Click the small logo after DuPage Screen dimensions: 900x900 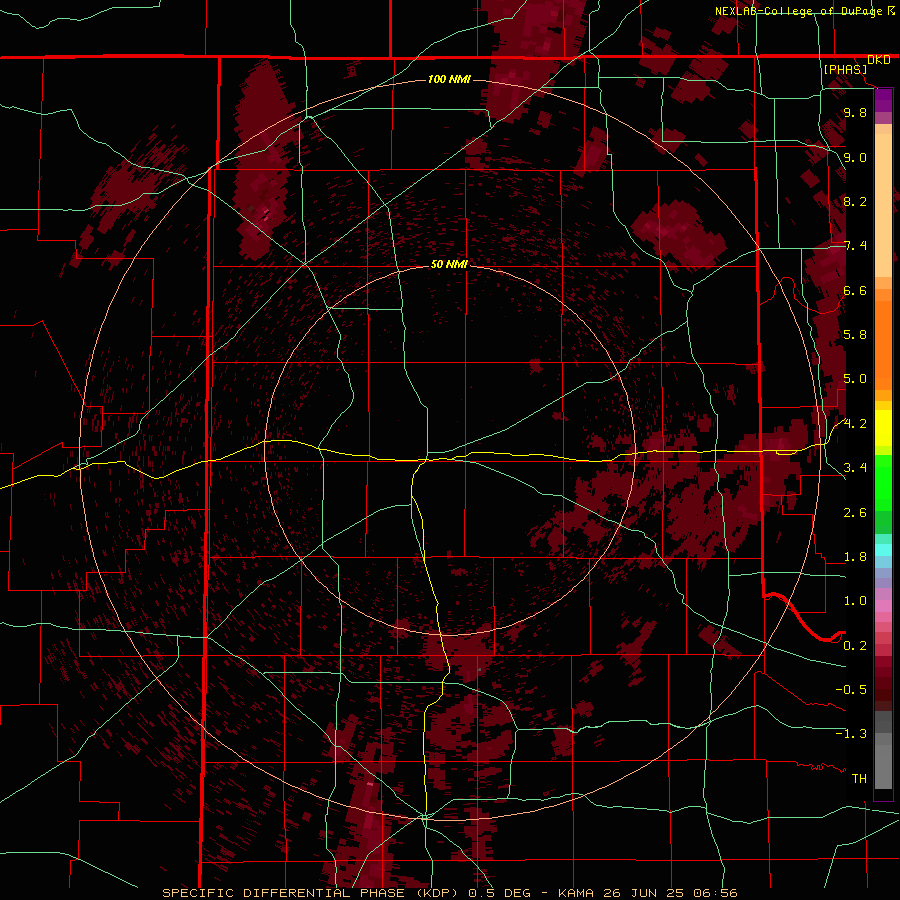pos(891,10)
